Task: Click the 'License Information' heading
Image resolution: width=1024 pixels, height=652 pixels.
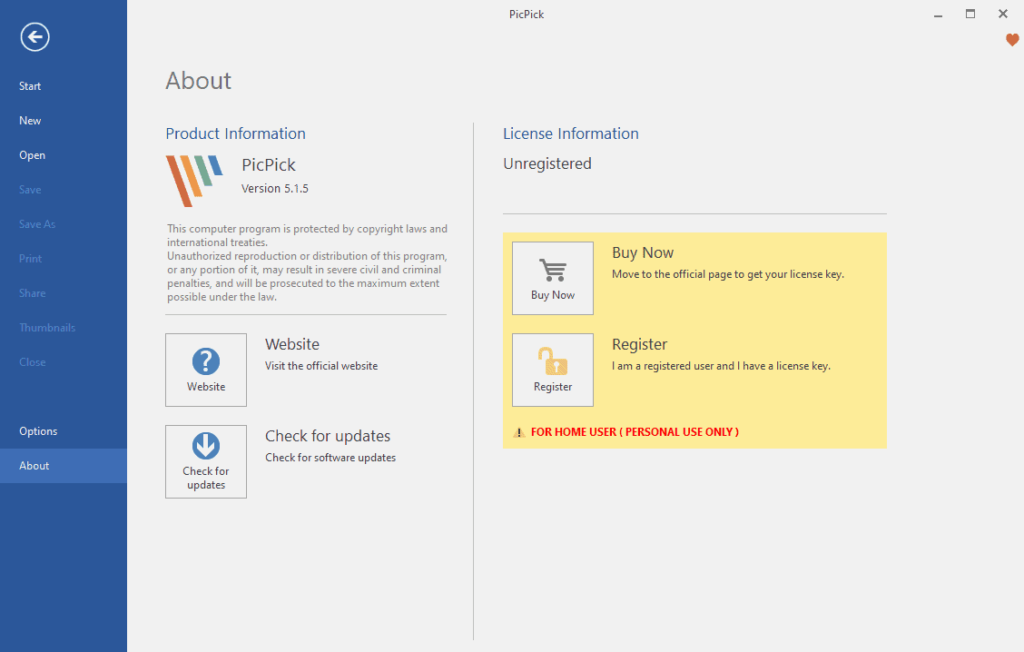Action: (571, 133)
